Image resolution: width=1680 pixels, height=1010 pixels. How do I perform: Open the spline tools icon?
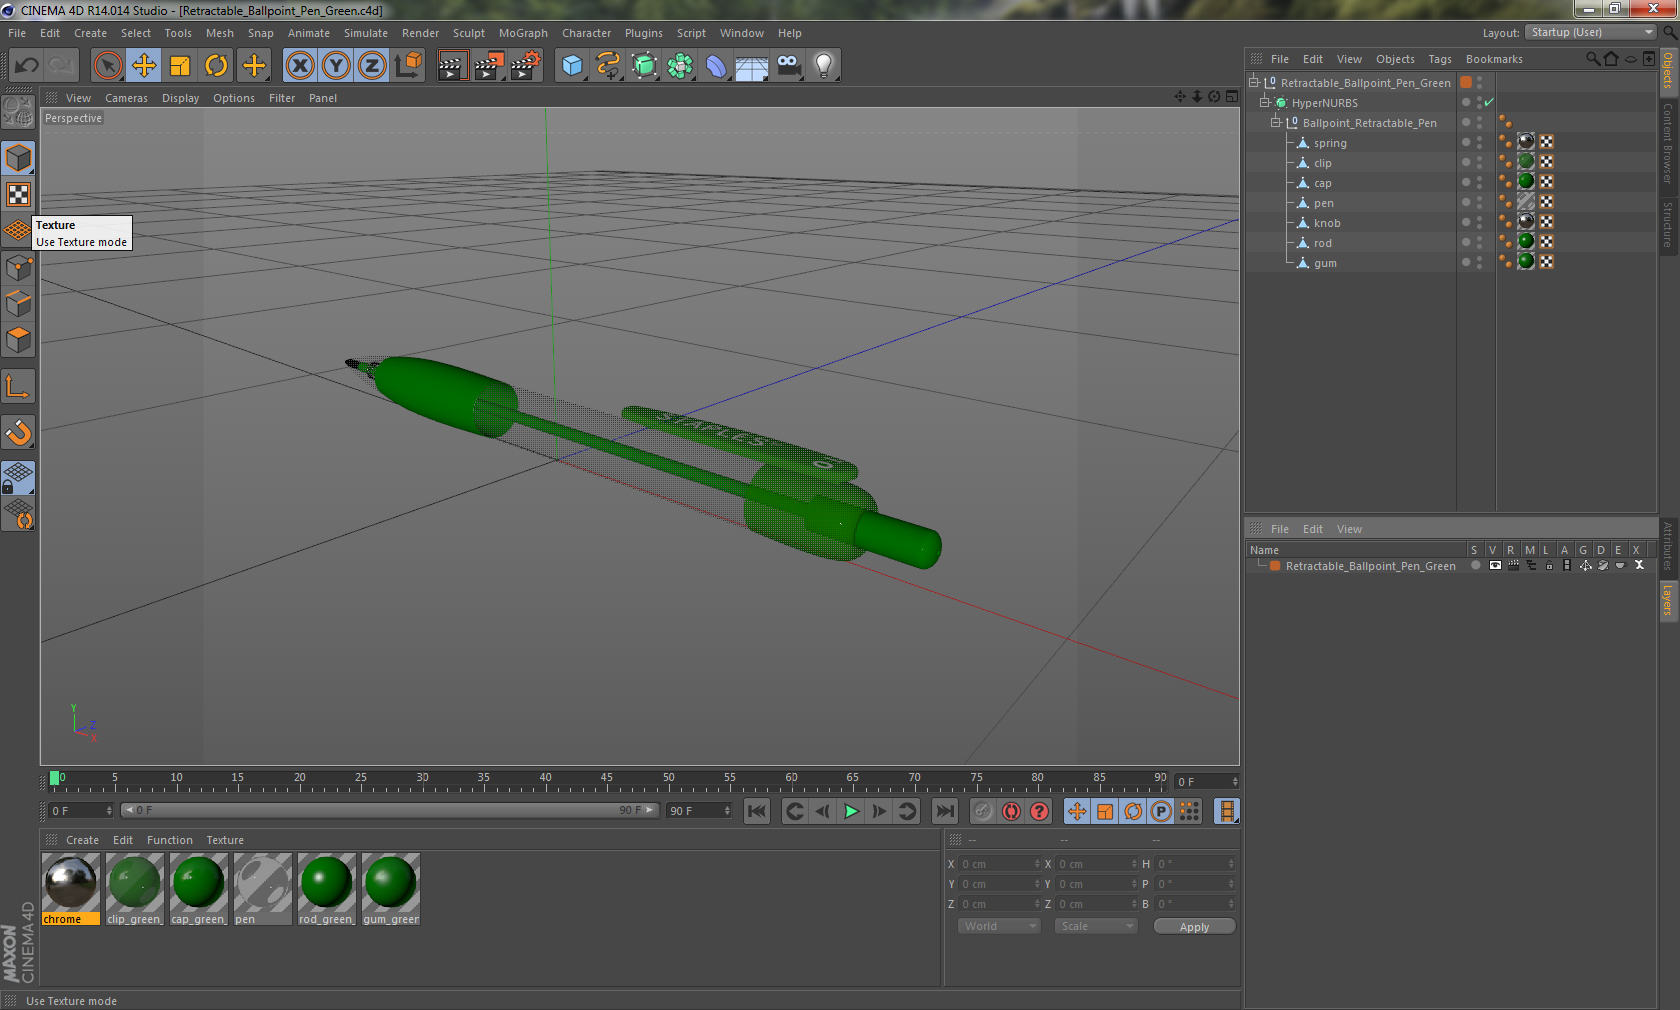[x=608, y=66]
